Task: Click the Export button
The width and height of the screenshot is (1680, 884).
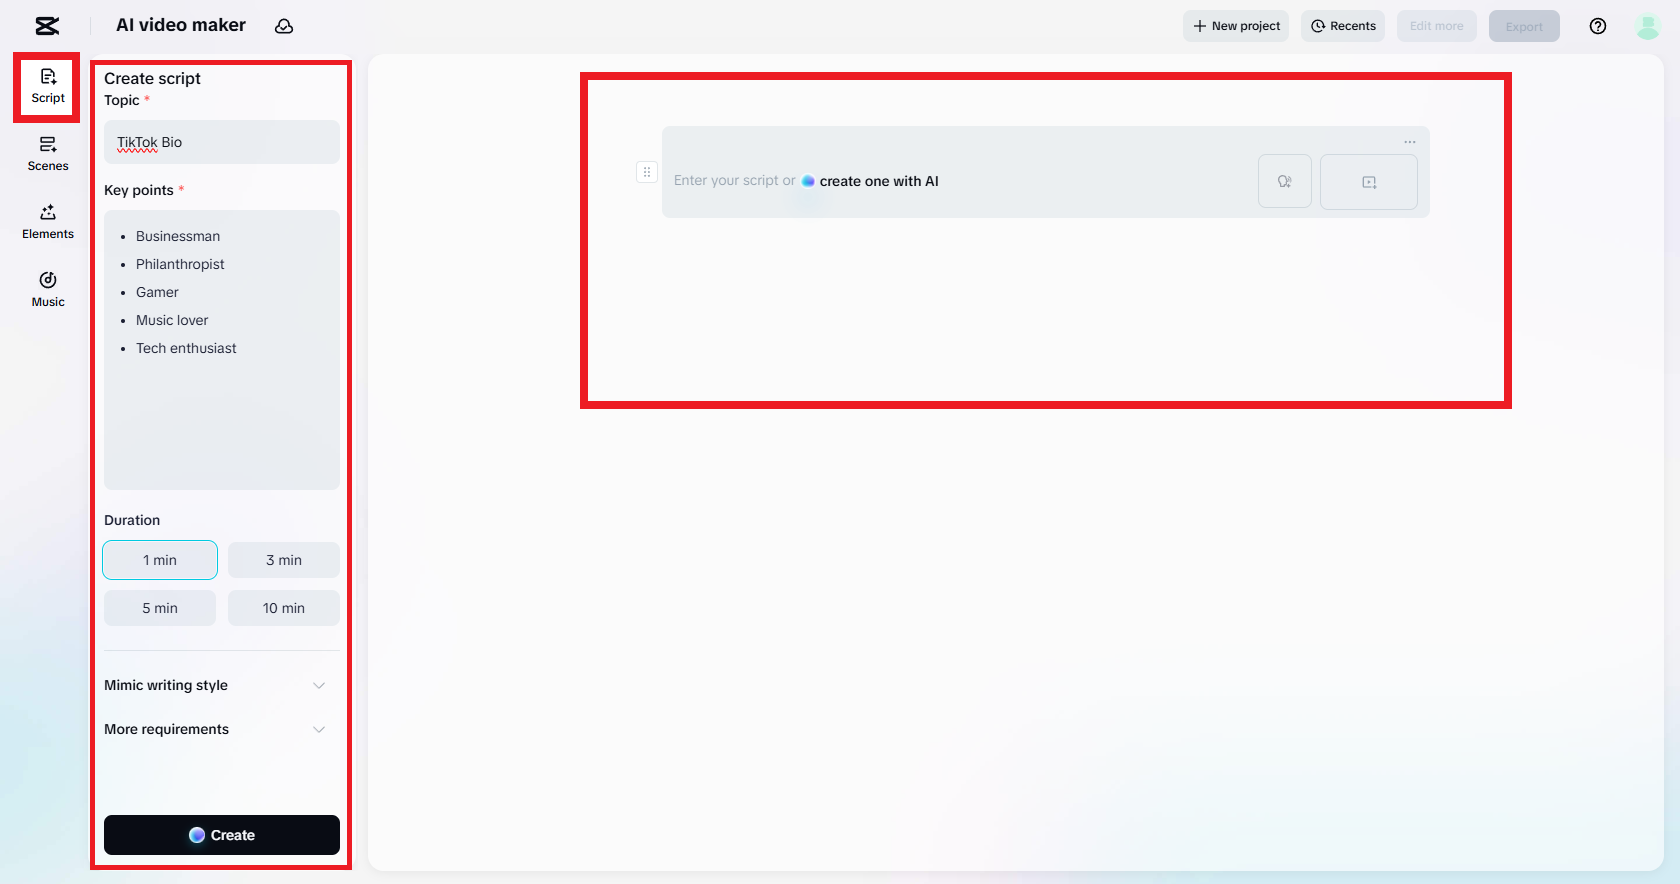Action: 1524,26
